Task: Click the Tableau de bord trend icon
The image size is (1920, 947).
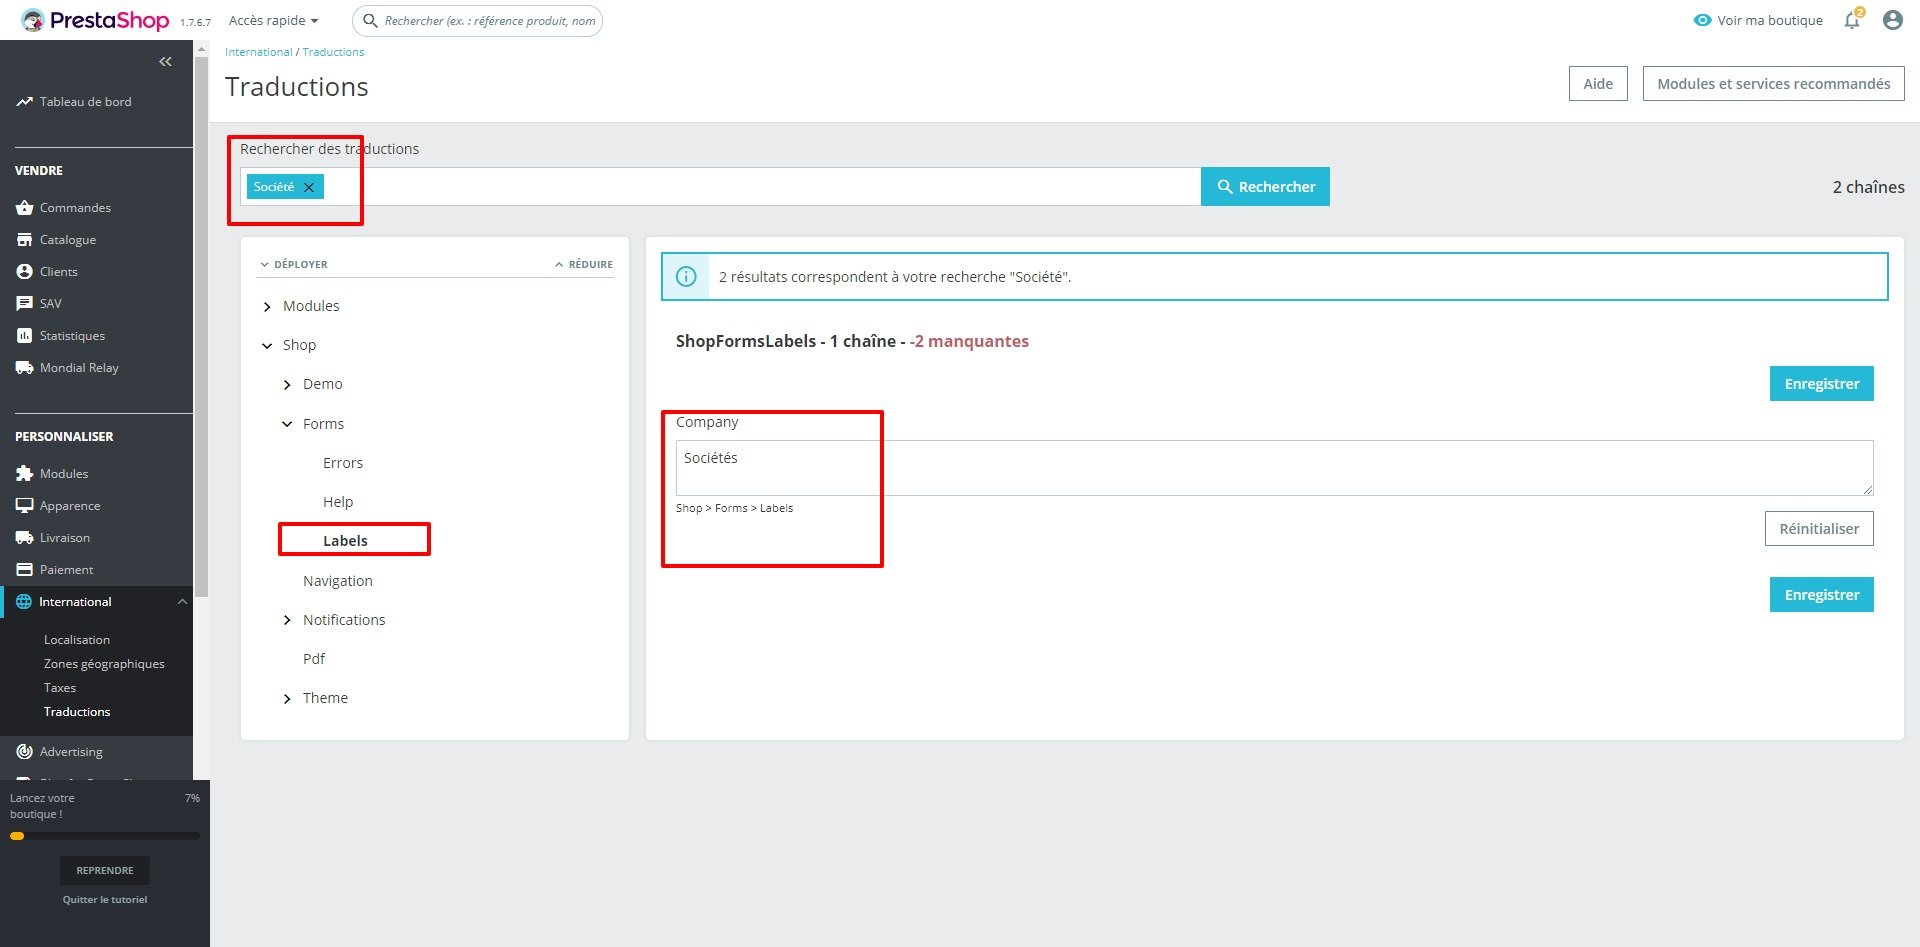Action: click(x=24, y=102)
